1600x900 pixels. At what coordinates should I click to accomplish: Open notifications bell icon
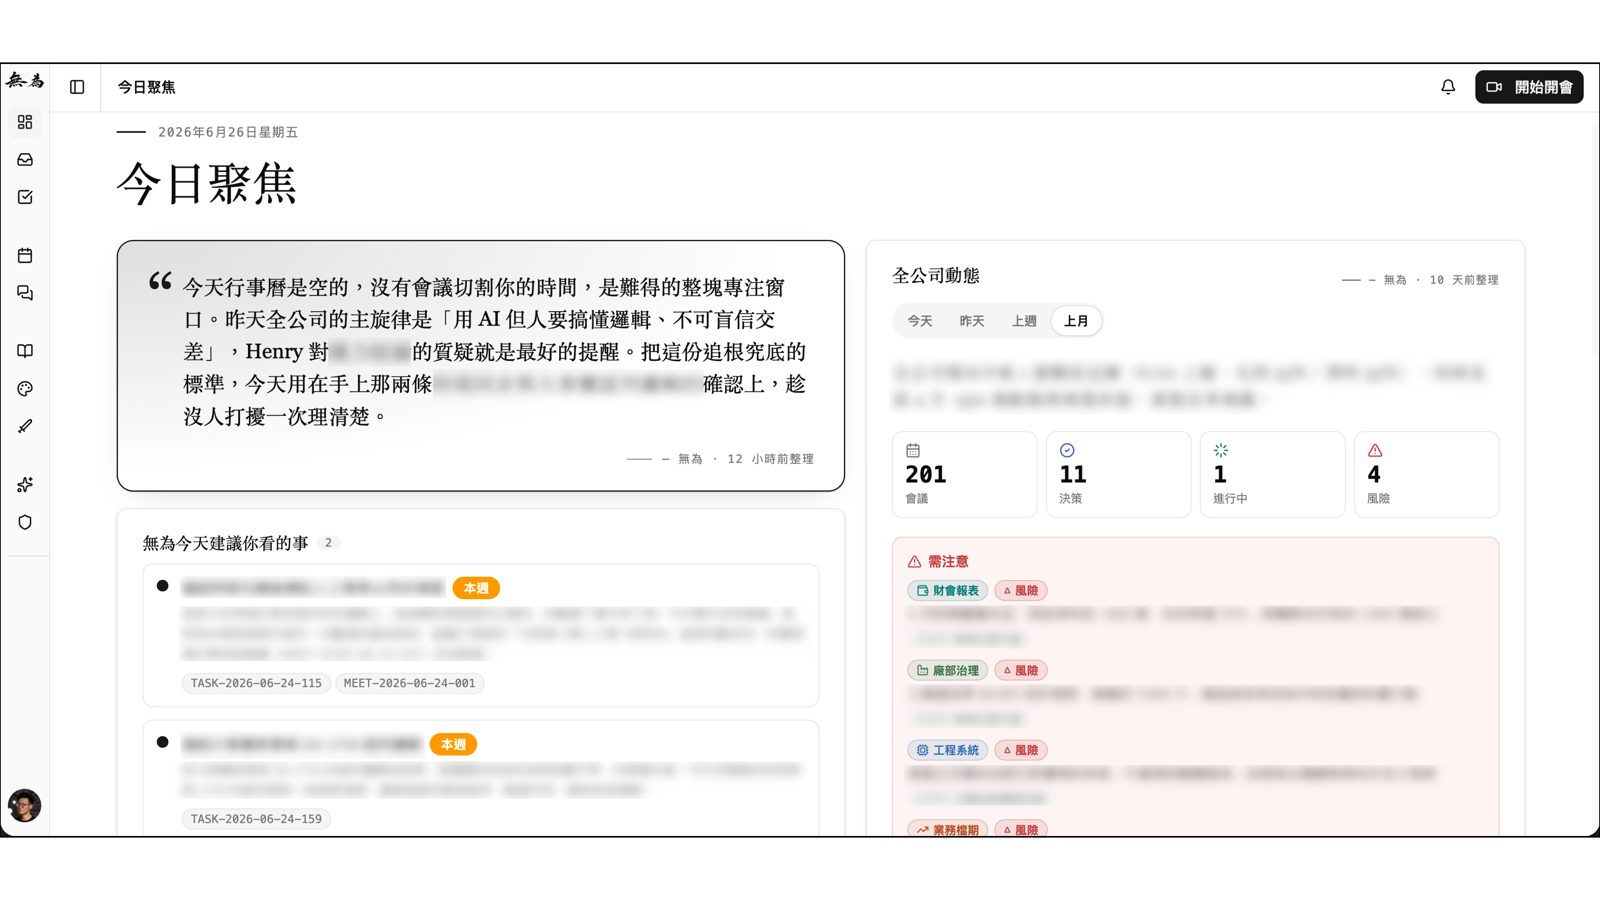[x=1448, y=87]
